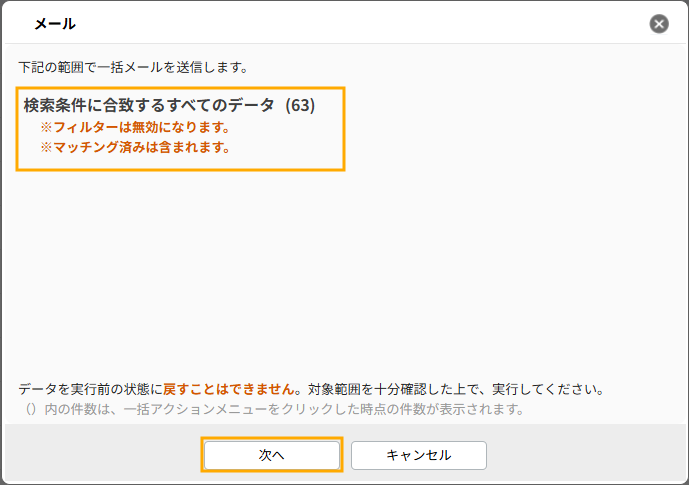Image resolution: width=689 pixels, height=485 pixels.
Task: Click the ※フィルターは無効になります note
Action: (x=135, y=128)
